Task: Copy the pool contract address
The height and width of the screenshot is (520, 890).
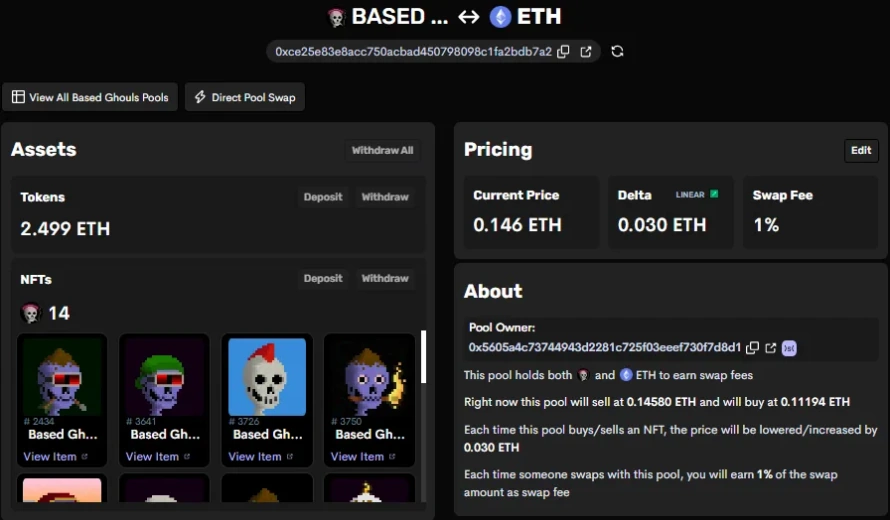Action: pyautogui.click(x=563, y=52)
